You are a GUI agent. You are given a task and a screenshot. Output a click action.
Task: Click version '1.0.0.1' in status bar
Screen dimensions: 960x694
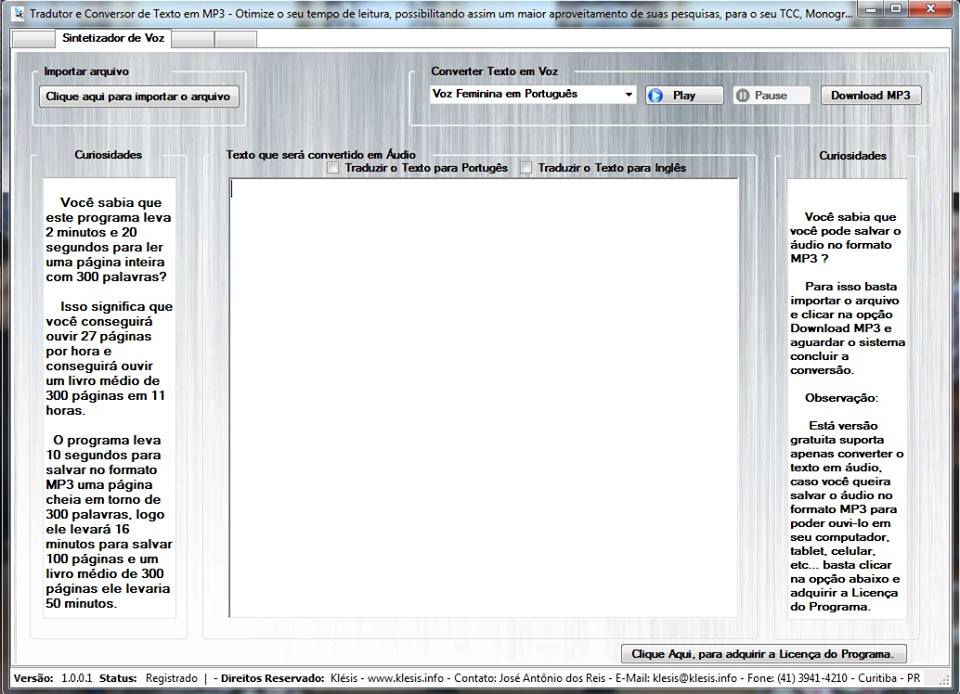tap(77, 678)
